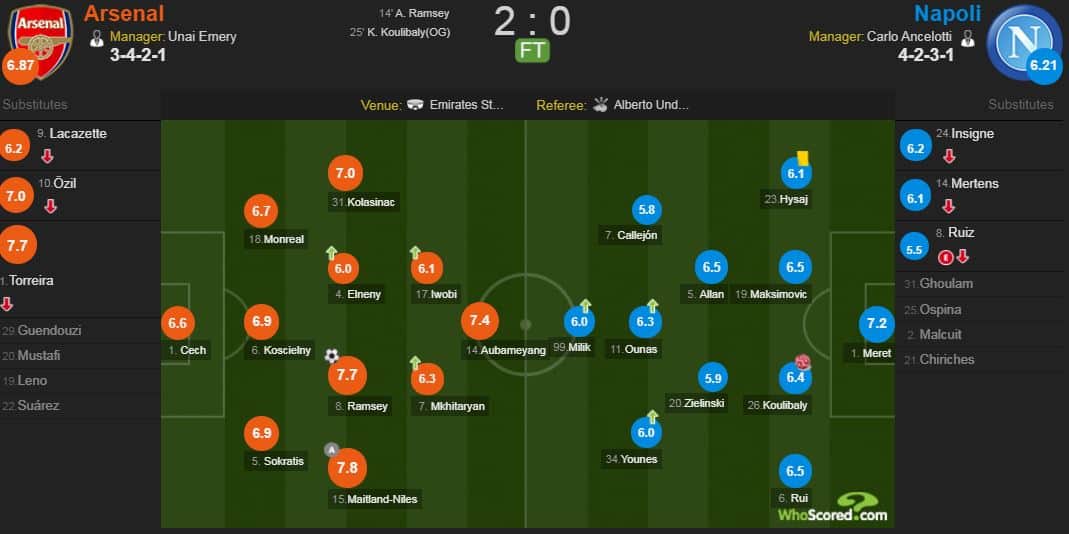The width and height of the screenshot is (1069, 534).
Task: Click Hysaj's yellow card icon
Action: pos(802,158)
